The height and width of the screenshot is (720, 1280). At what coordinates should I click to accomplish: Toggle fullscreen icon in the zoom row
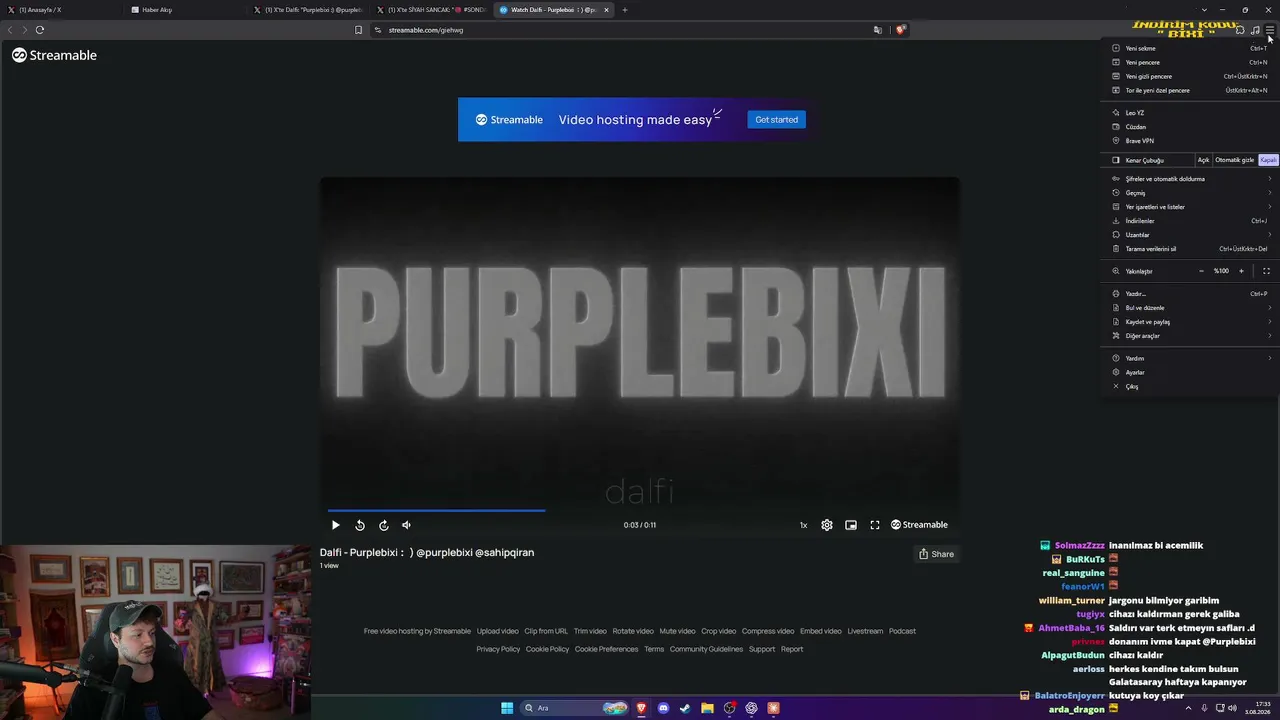pos(1266,271)
